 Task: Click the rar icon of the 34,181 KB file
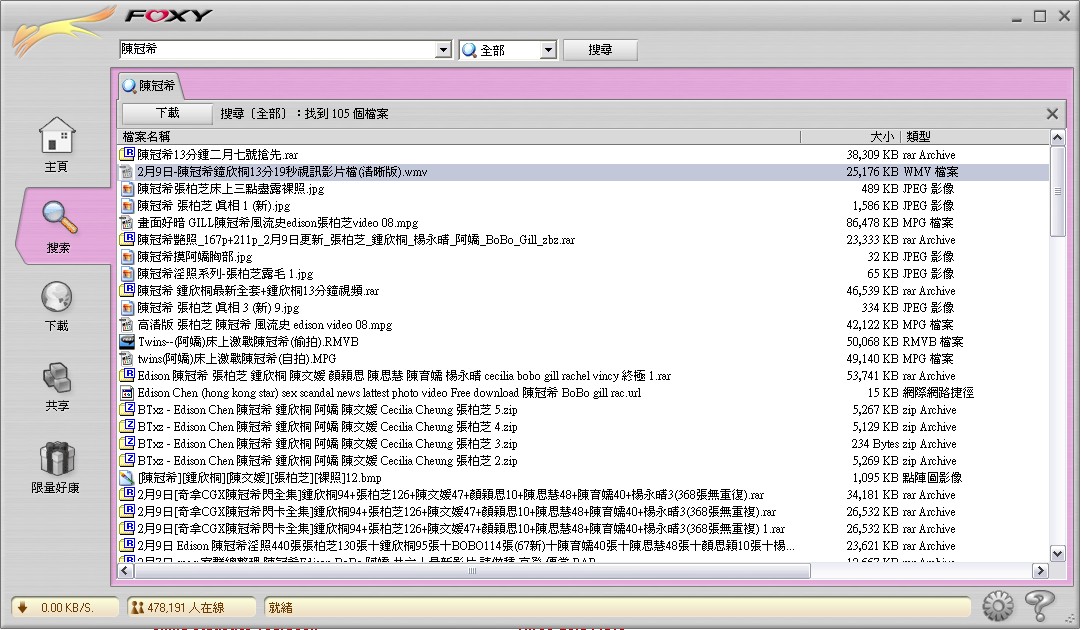click(127, 495)
